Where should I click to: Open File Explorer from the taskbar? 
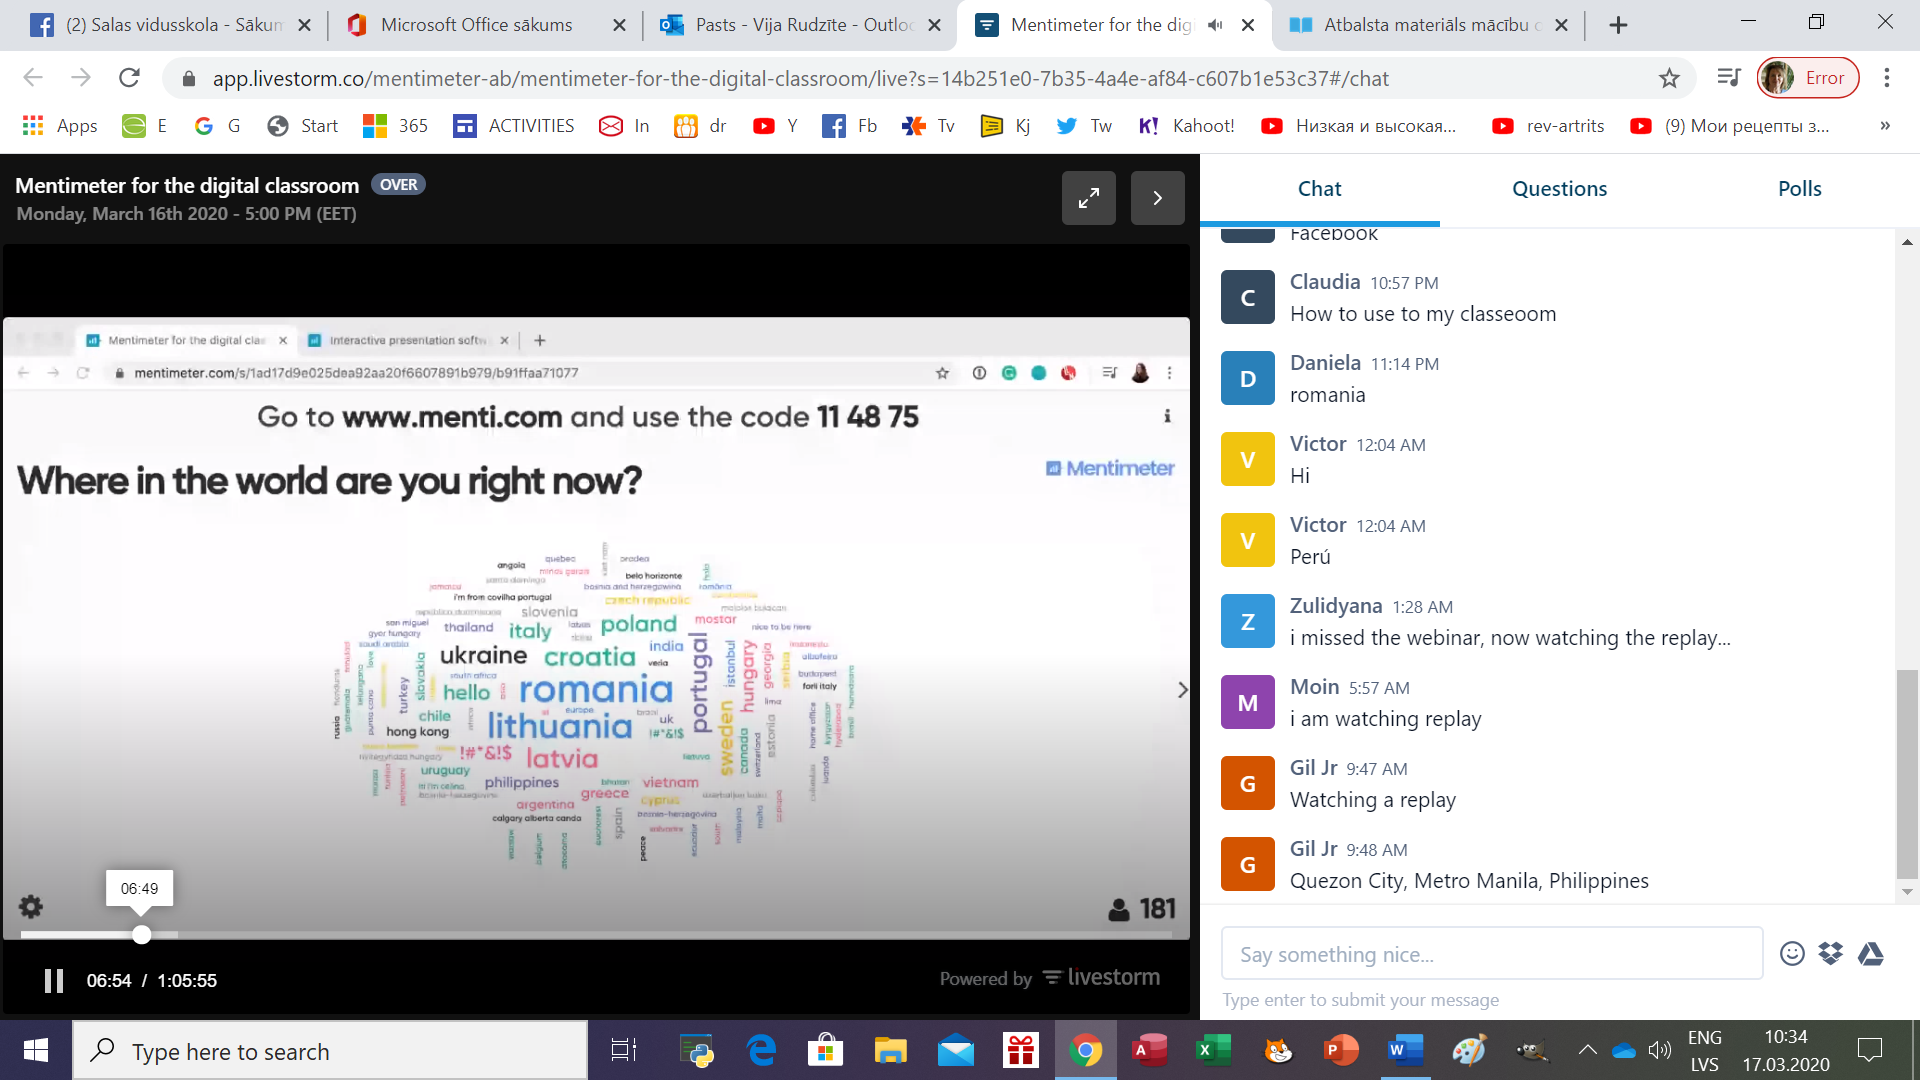(890, 1050)
